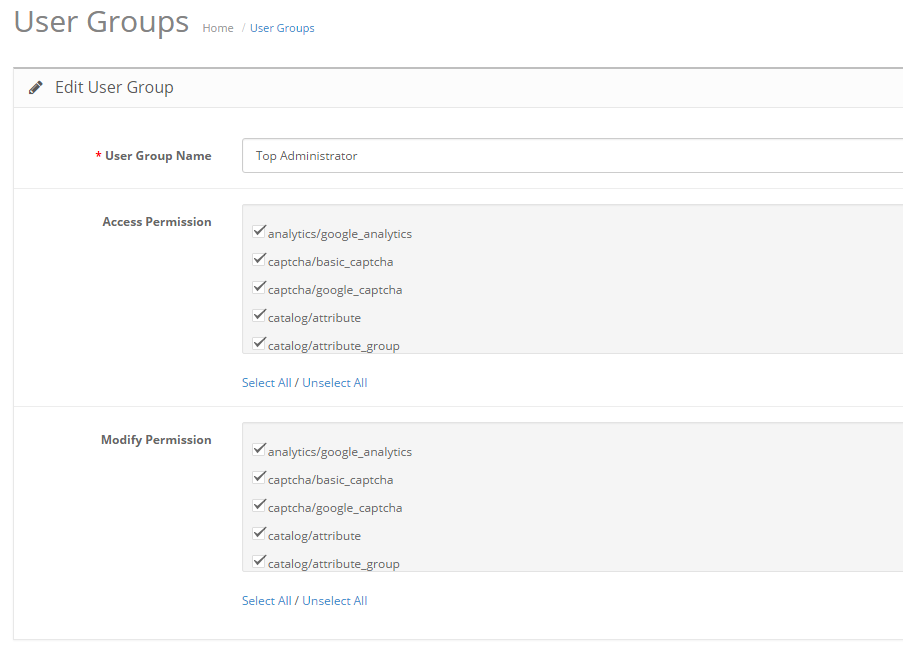This screenshot has height=657, width=903.
Task: Uncheck analytics/google_analytics under Access Permission
Action: pos(260,232)
